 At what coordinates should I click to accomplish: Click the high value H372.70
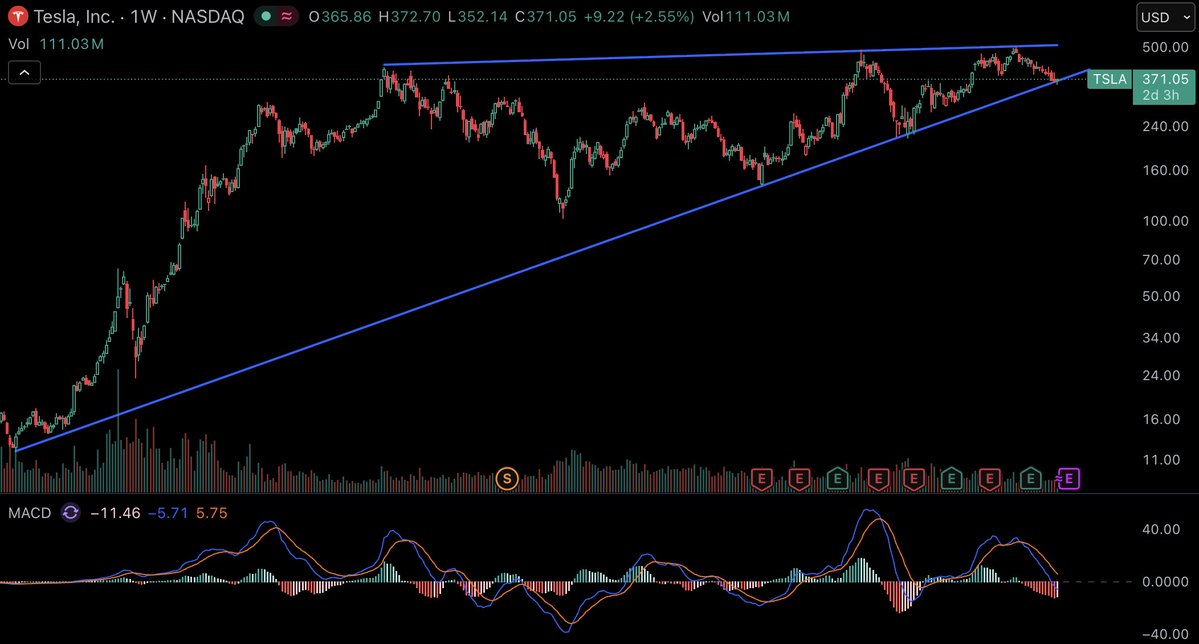(x=410, y=17)
